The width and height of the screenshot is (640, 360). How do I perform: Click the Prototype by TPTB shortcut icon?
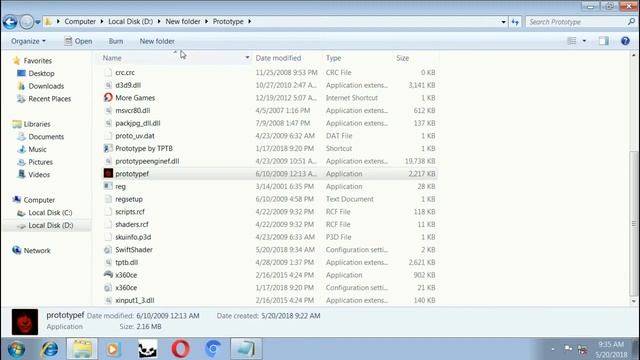tap(108, 149)
